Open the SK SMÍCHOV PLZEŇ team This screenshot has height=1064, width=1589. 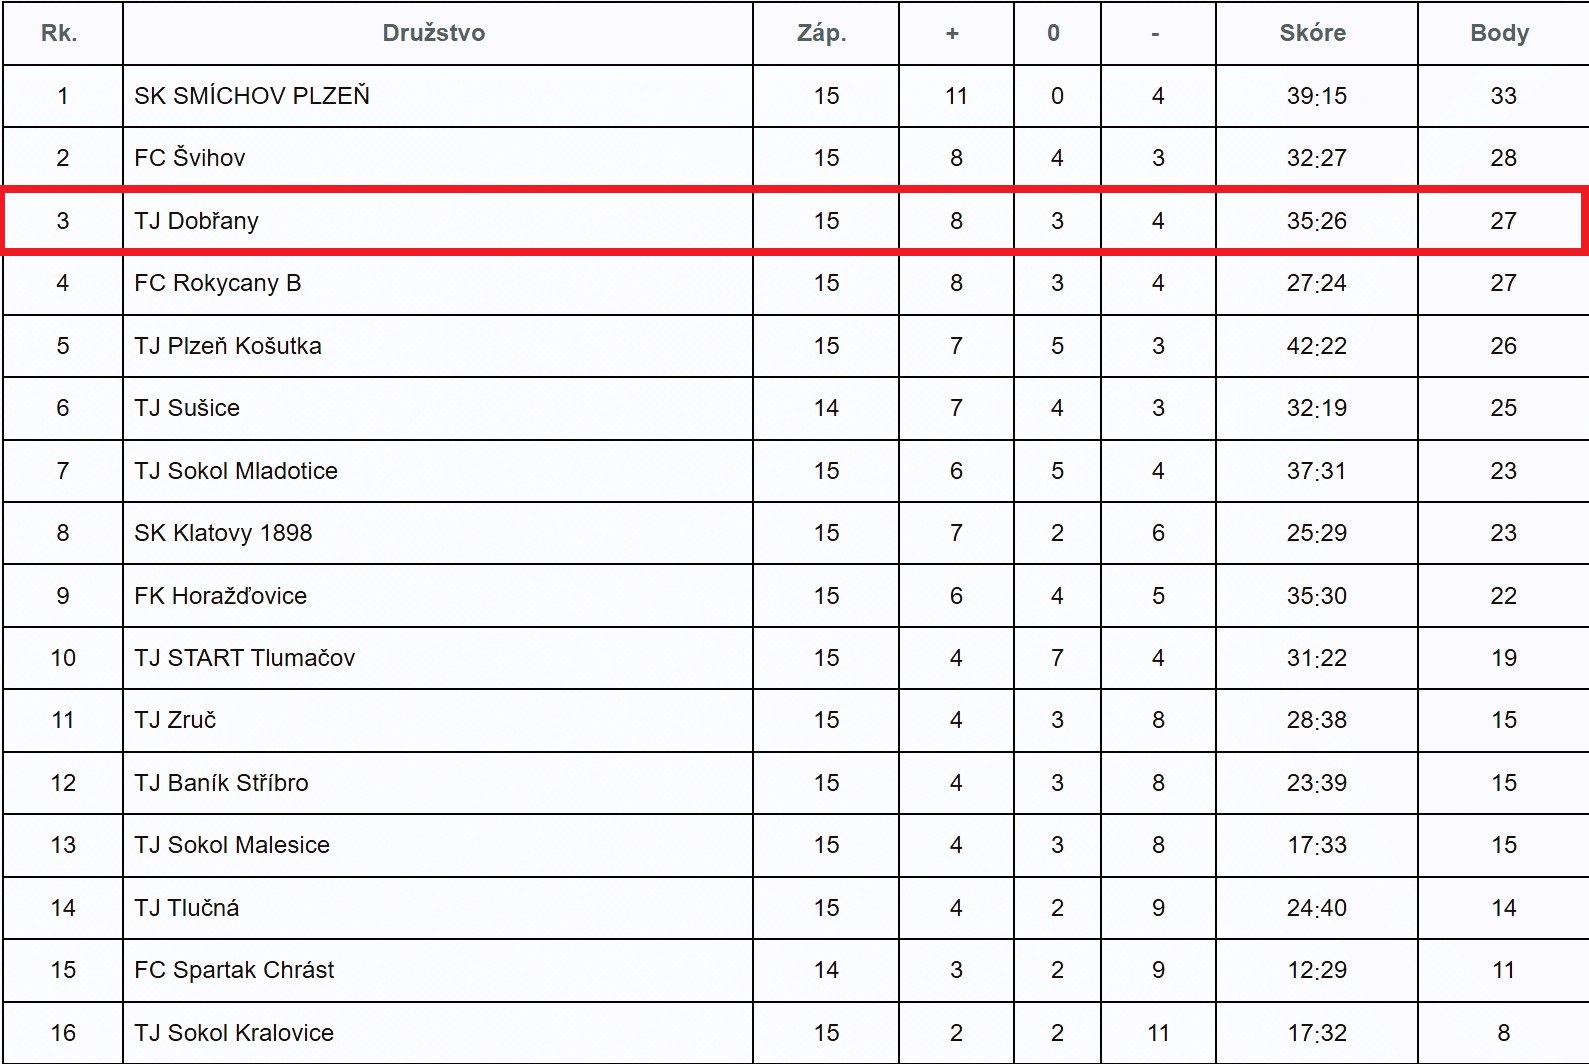click(x=252, y=96)
